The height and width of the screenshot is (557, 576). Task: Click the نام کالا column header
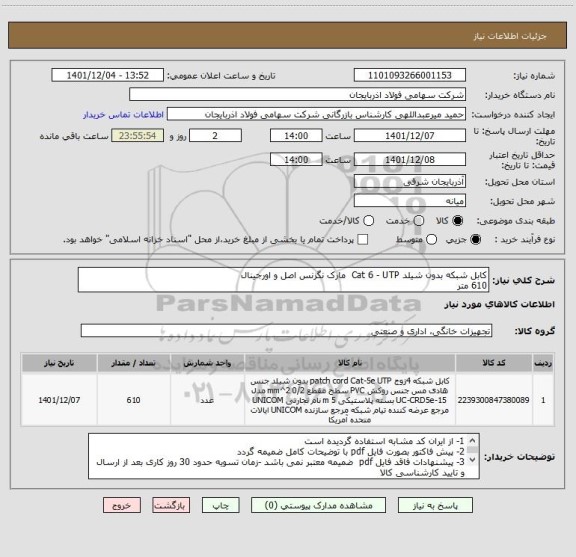tap(350, 363)
